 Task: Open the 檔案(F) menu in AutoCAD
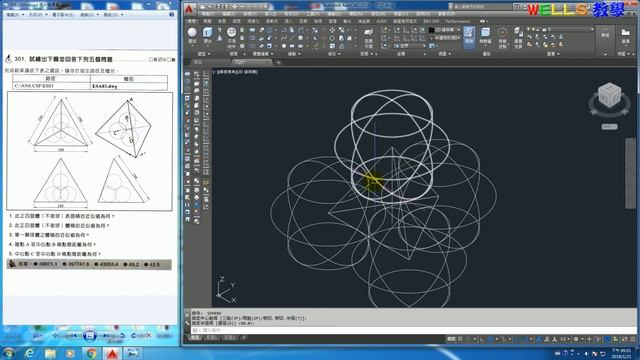point(208,14)
